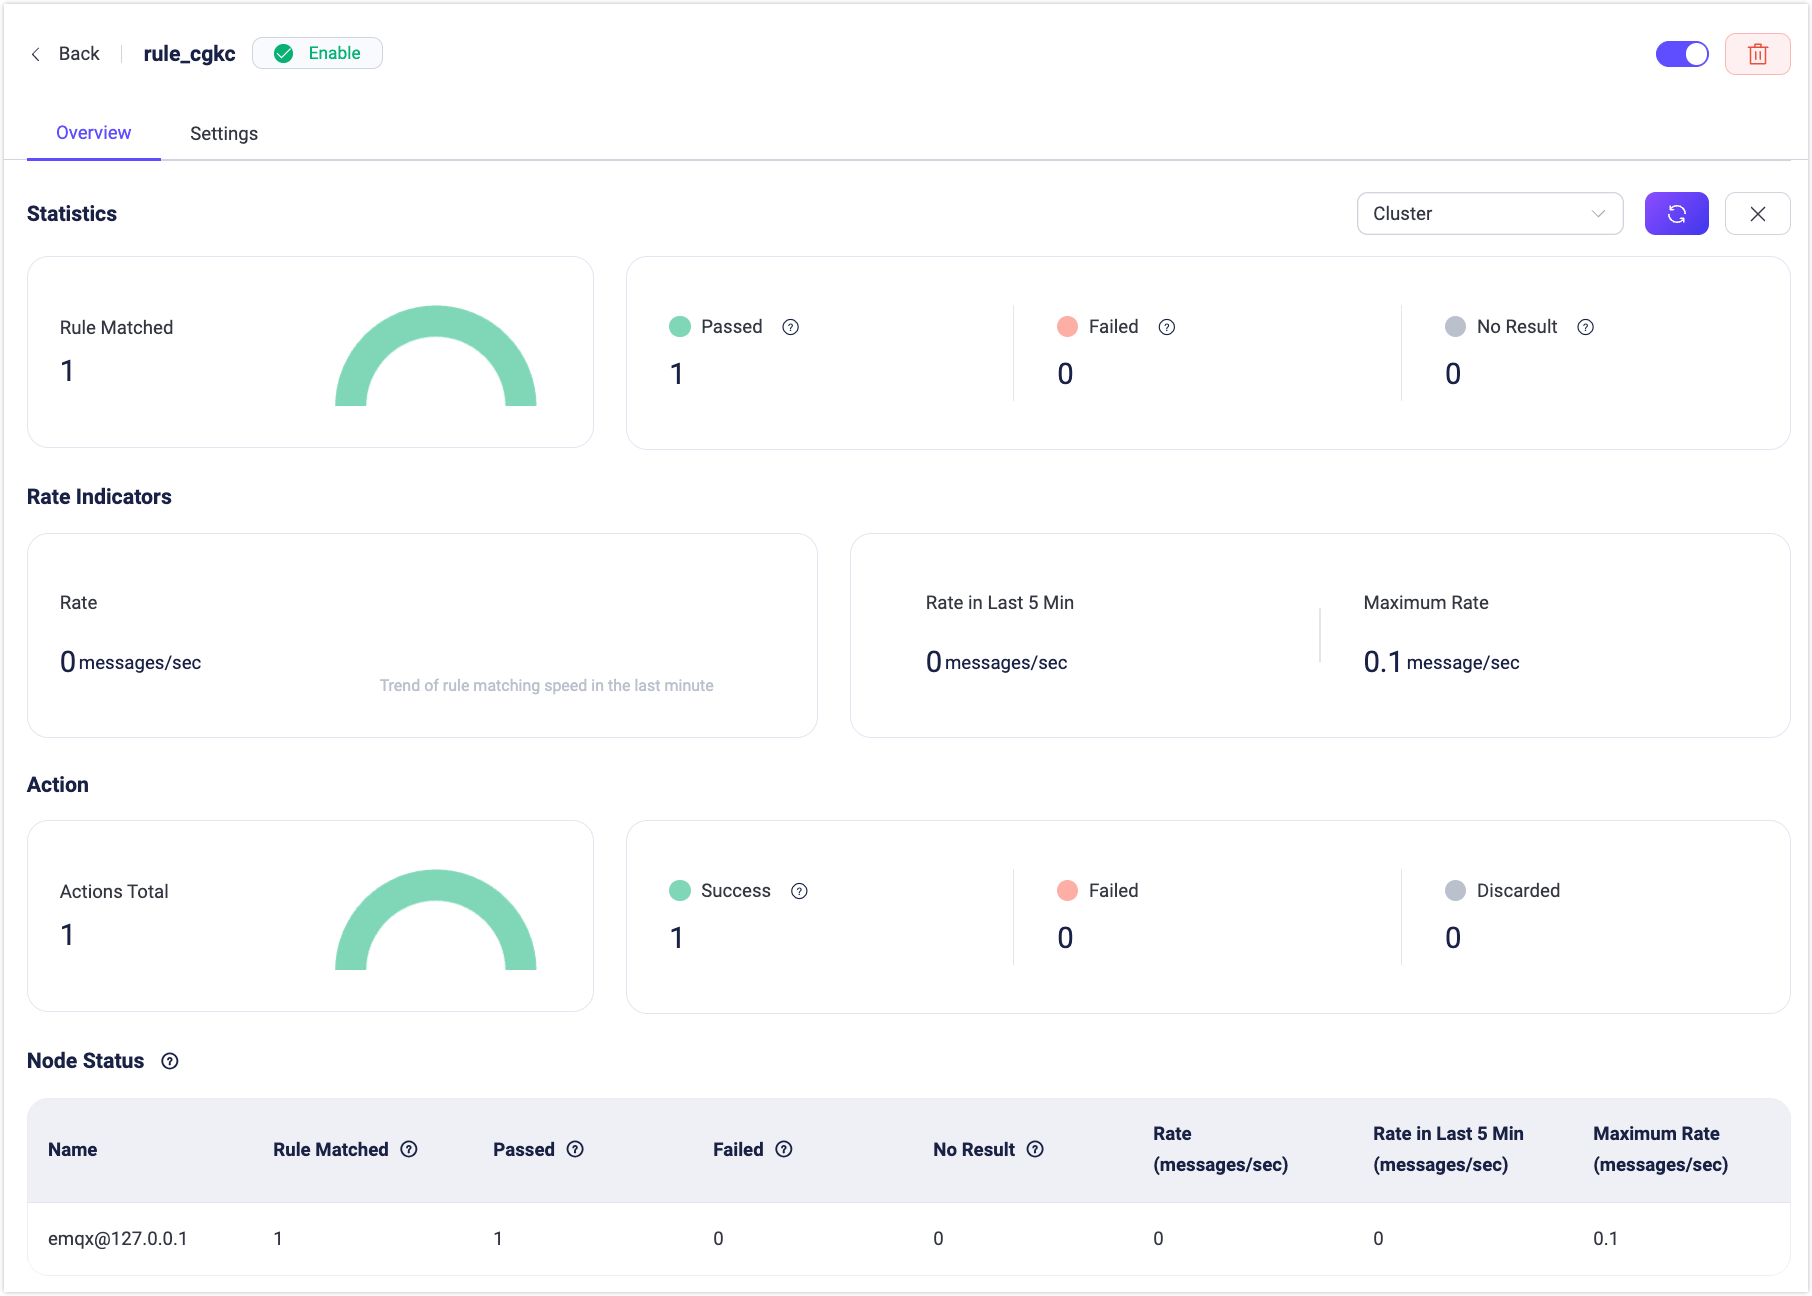This screenshot has width=1812, height=1296.
Task: Expand the Cluster dropdown chevron arrow
Action: [x=1598, y=214]
